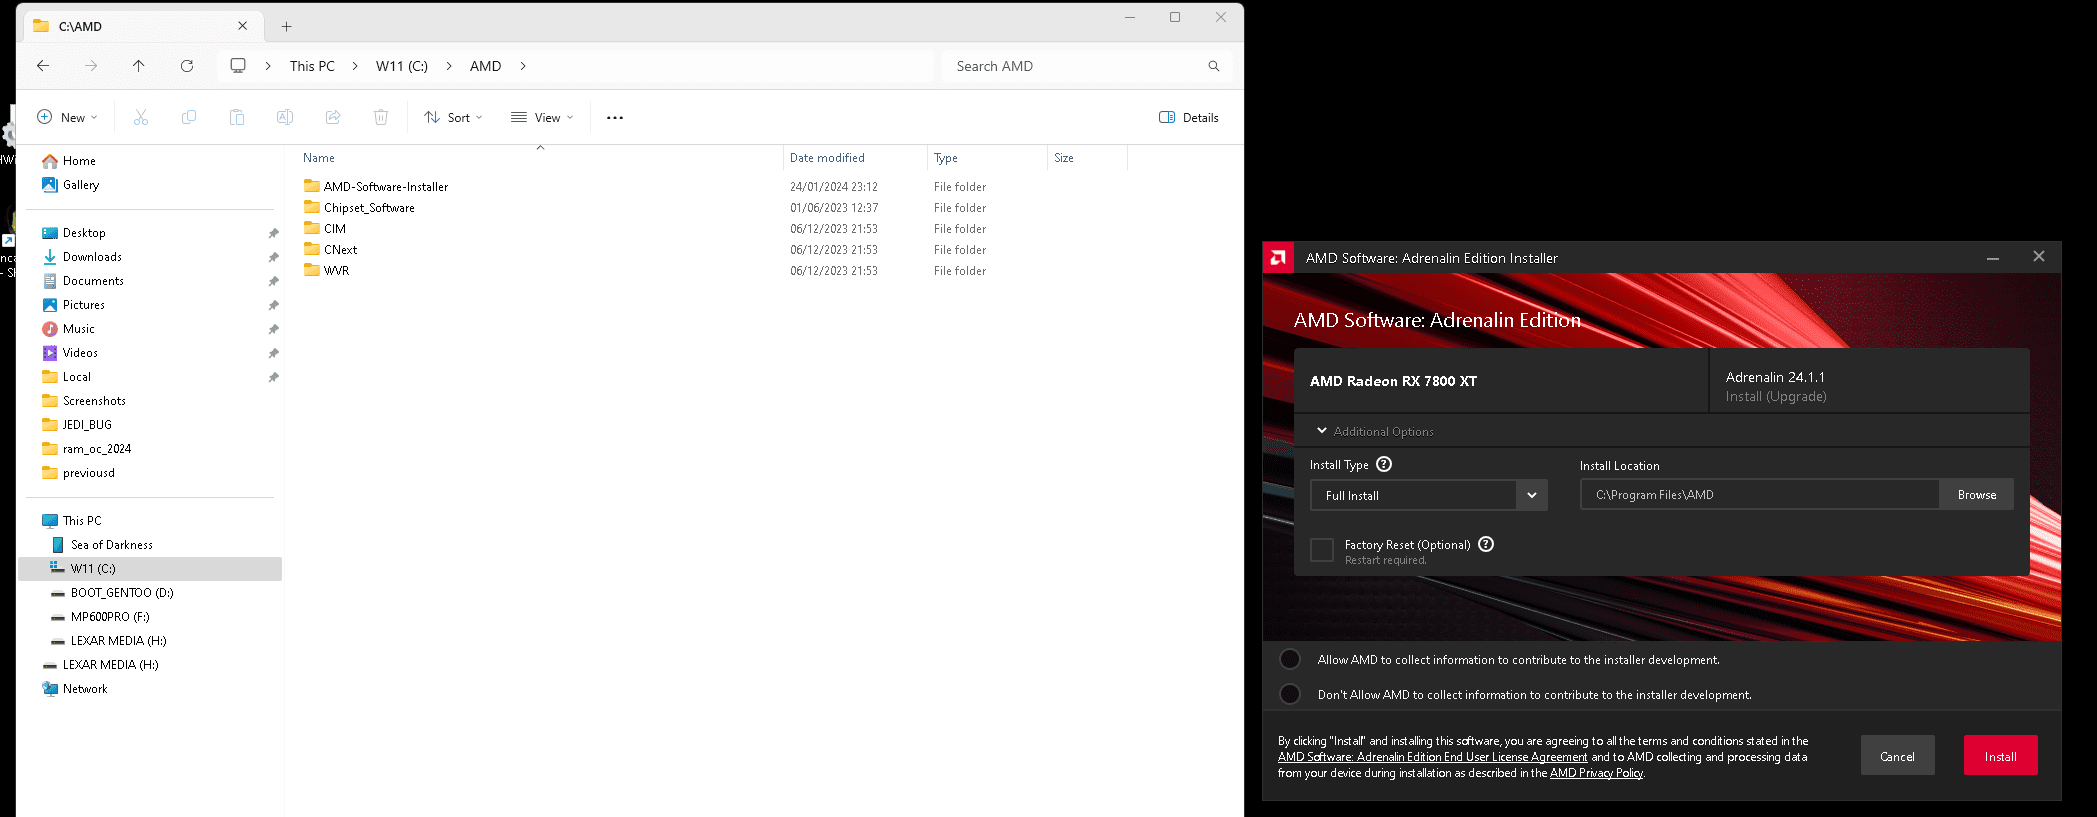2097x817 pixels.
Task: Click the PC monitor icon in address bar
Action: pos(238,66)
